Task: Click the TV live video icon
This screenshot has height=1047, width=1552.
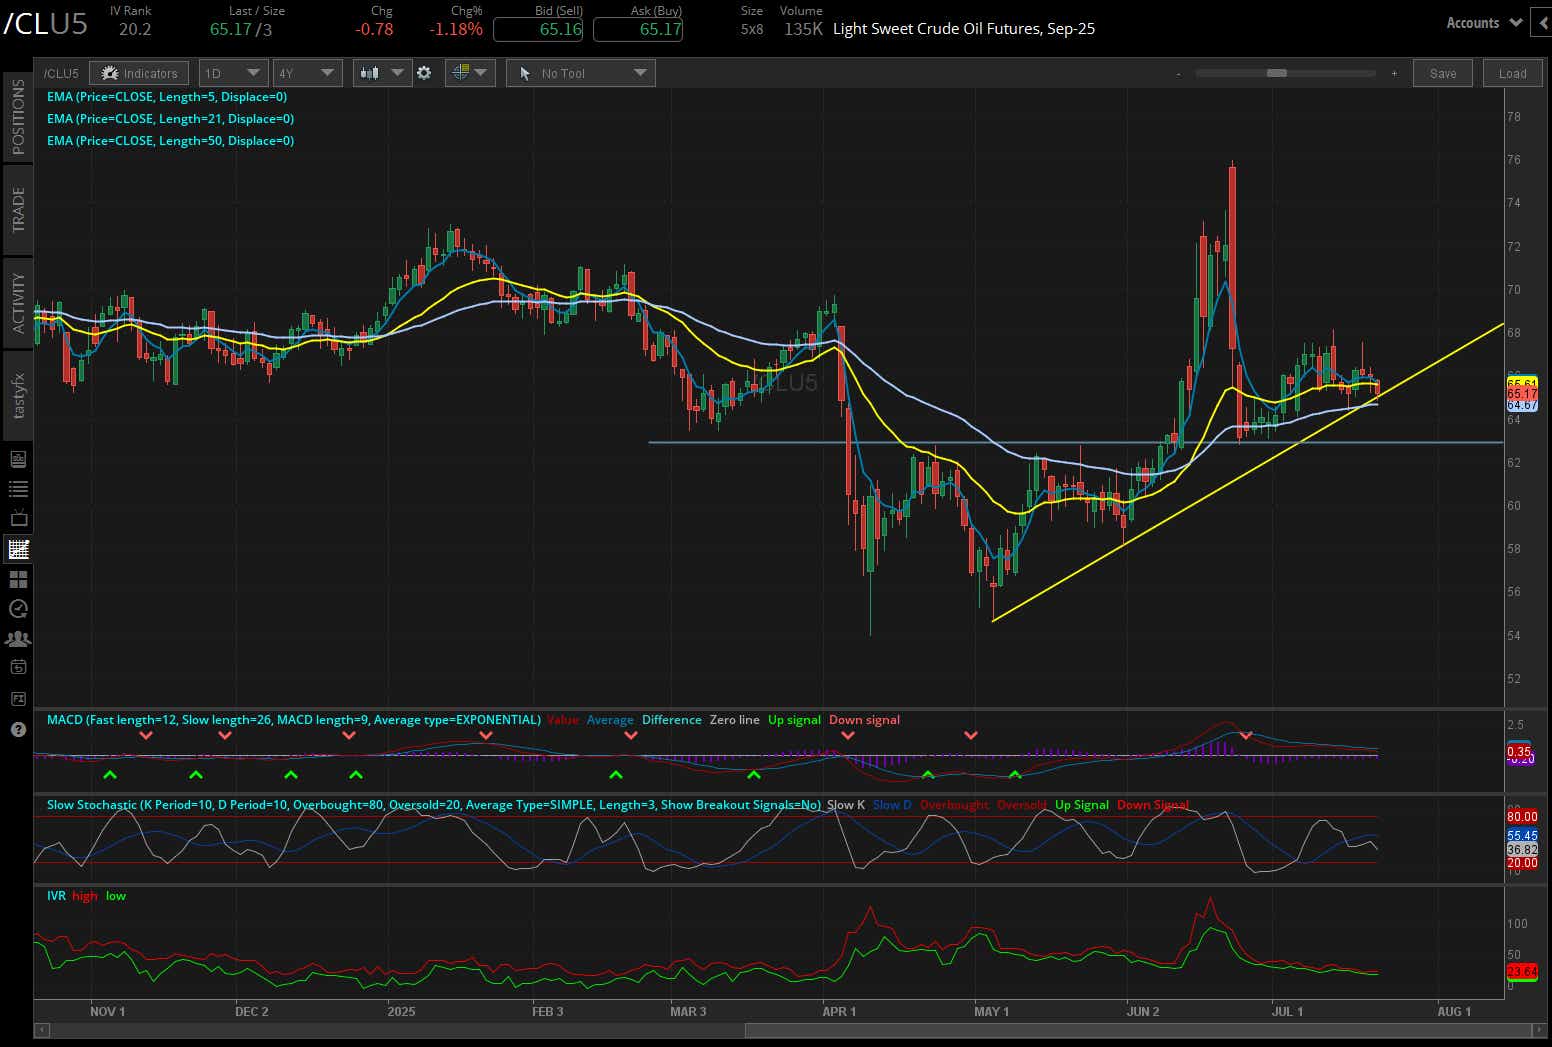Action: [18, 518]
